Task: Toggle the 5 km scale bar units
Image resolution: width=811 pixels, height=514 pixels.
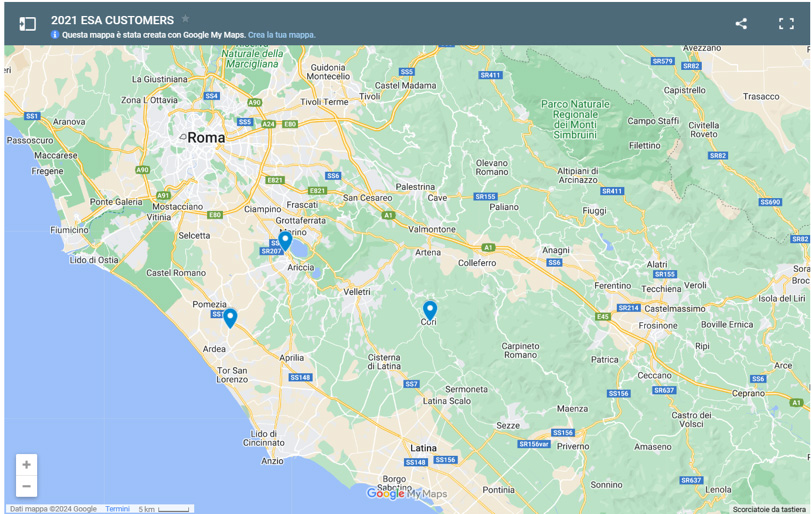Action: pyautogui.click(x=163, y=509)
